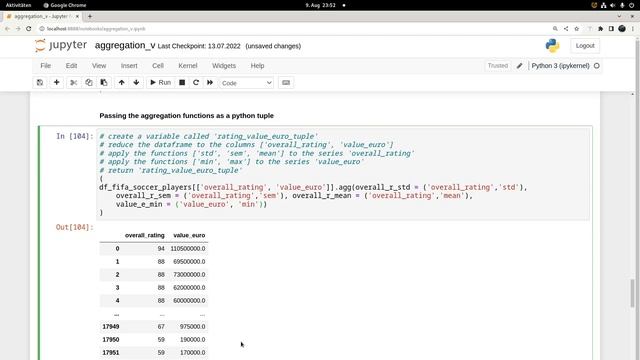Click the row index 17949

[111, 327]
